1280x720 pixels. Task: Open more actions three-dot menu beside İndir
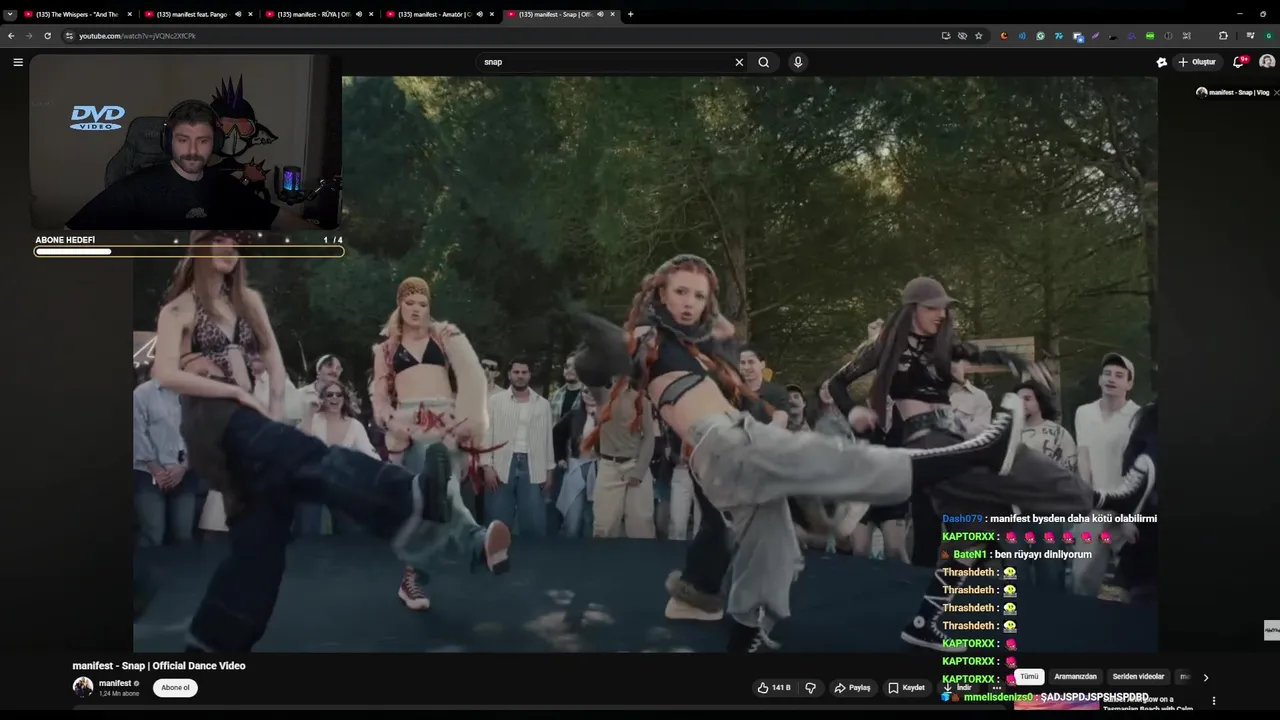pos(997,688)
